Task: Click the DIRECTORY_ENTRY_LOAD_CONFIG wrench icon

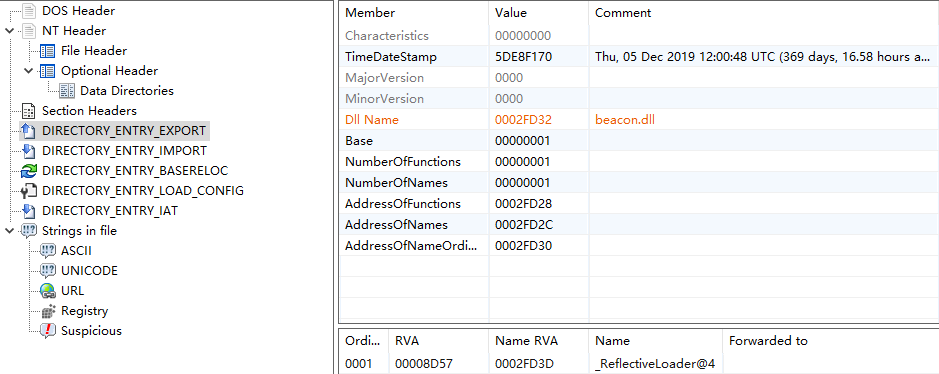Action: tap(29, 191)
